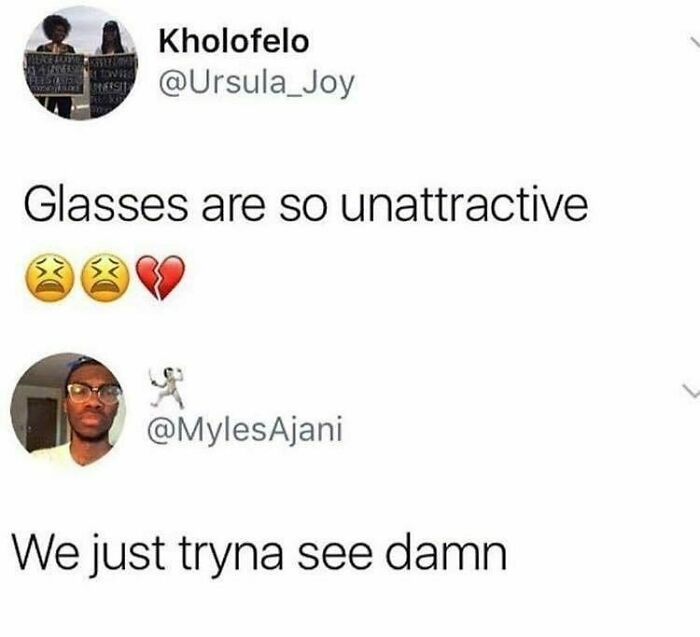Screen dimensions: 700x637
Task: Open MylesAjani's profile picture with glasses
Action: (x=68, y=410)
